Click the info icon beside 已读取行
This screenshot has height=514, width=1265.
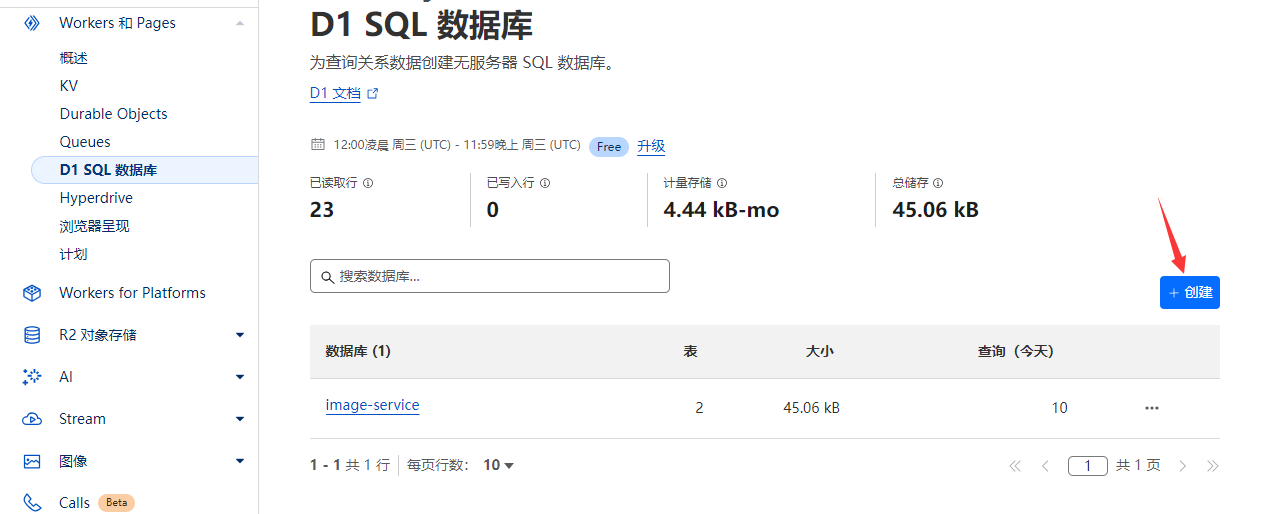pos(368,184)
